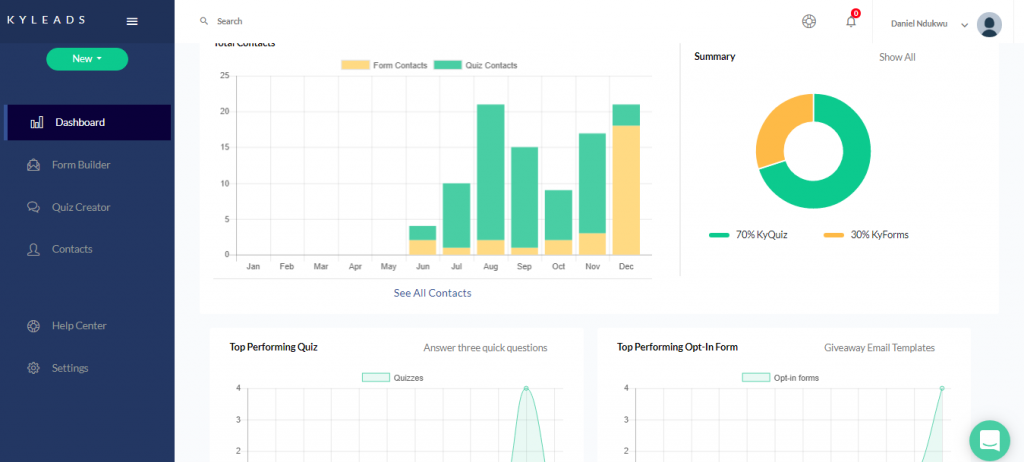Expand the New dropdown button
This screenshot has height=462, width=1024.
point(87,59)
